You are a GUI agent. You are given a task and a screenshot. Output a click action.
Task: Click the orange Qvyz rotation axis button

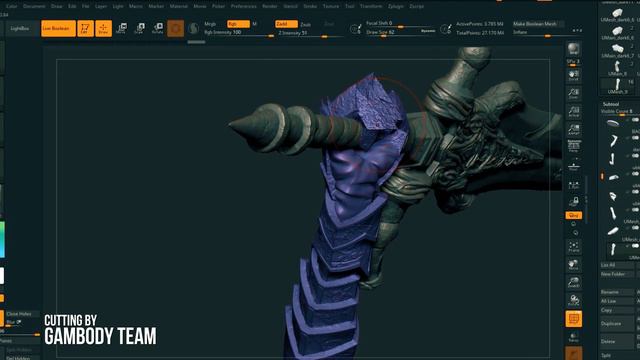573,215
